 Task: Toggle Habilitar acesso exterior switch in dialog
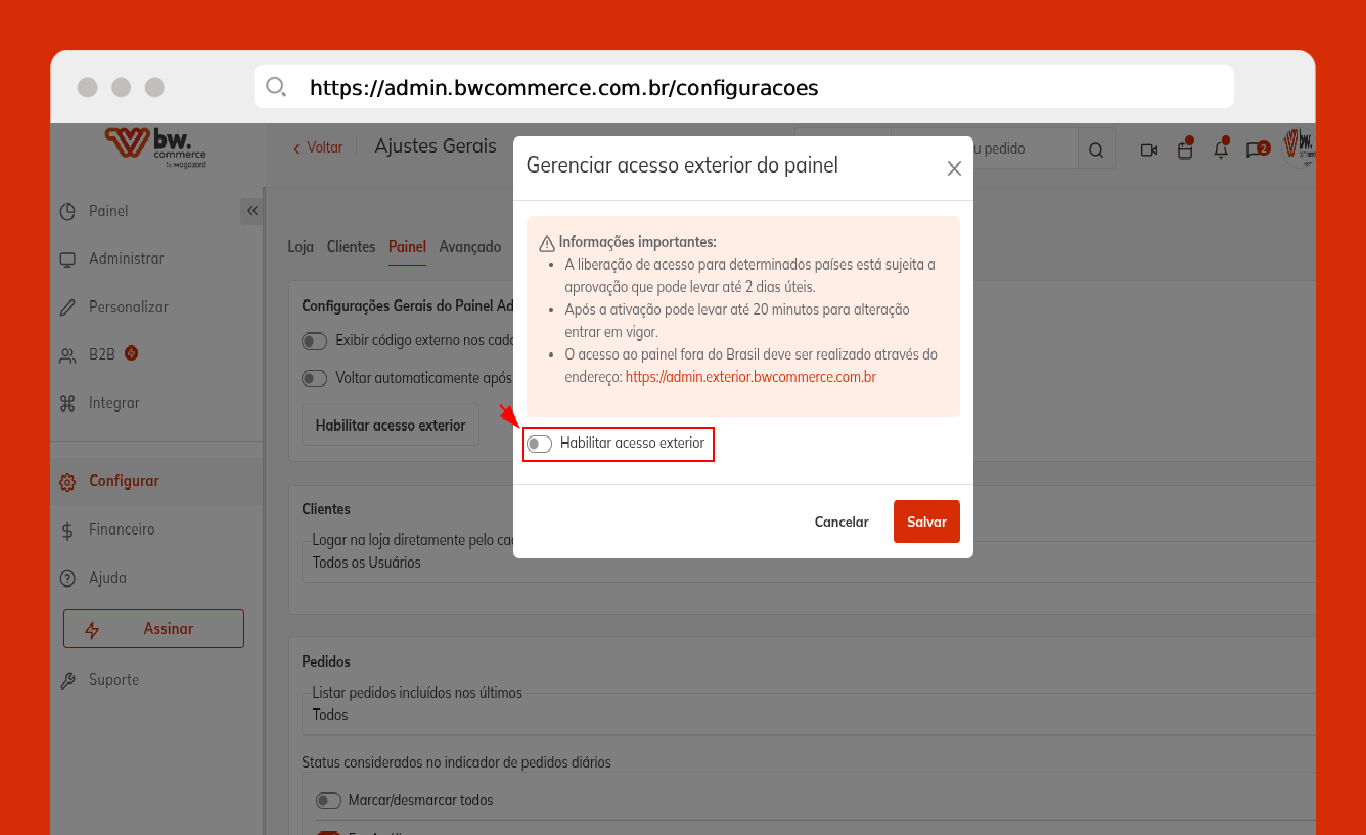click(x=540, y=444)
